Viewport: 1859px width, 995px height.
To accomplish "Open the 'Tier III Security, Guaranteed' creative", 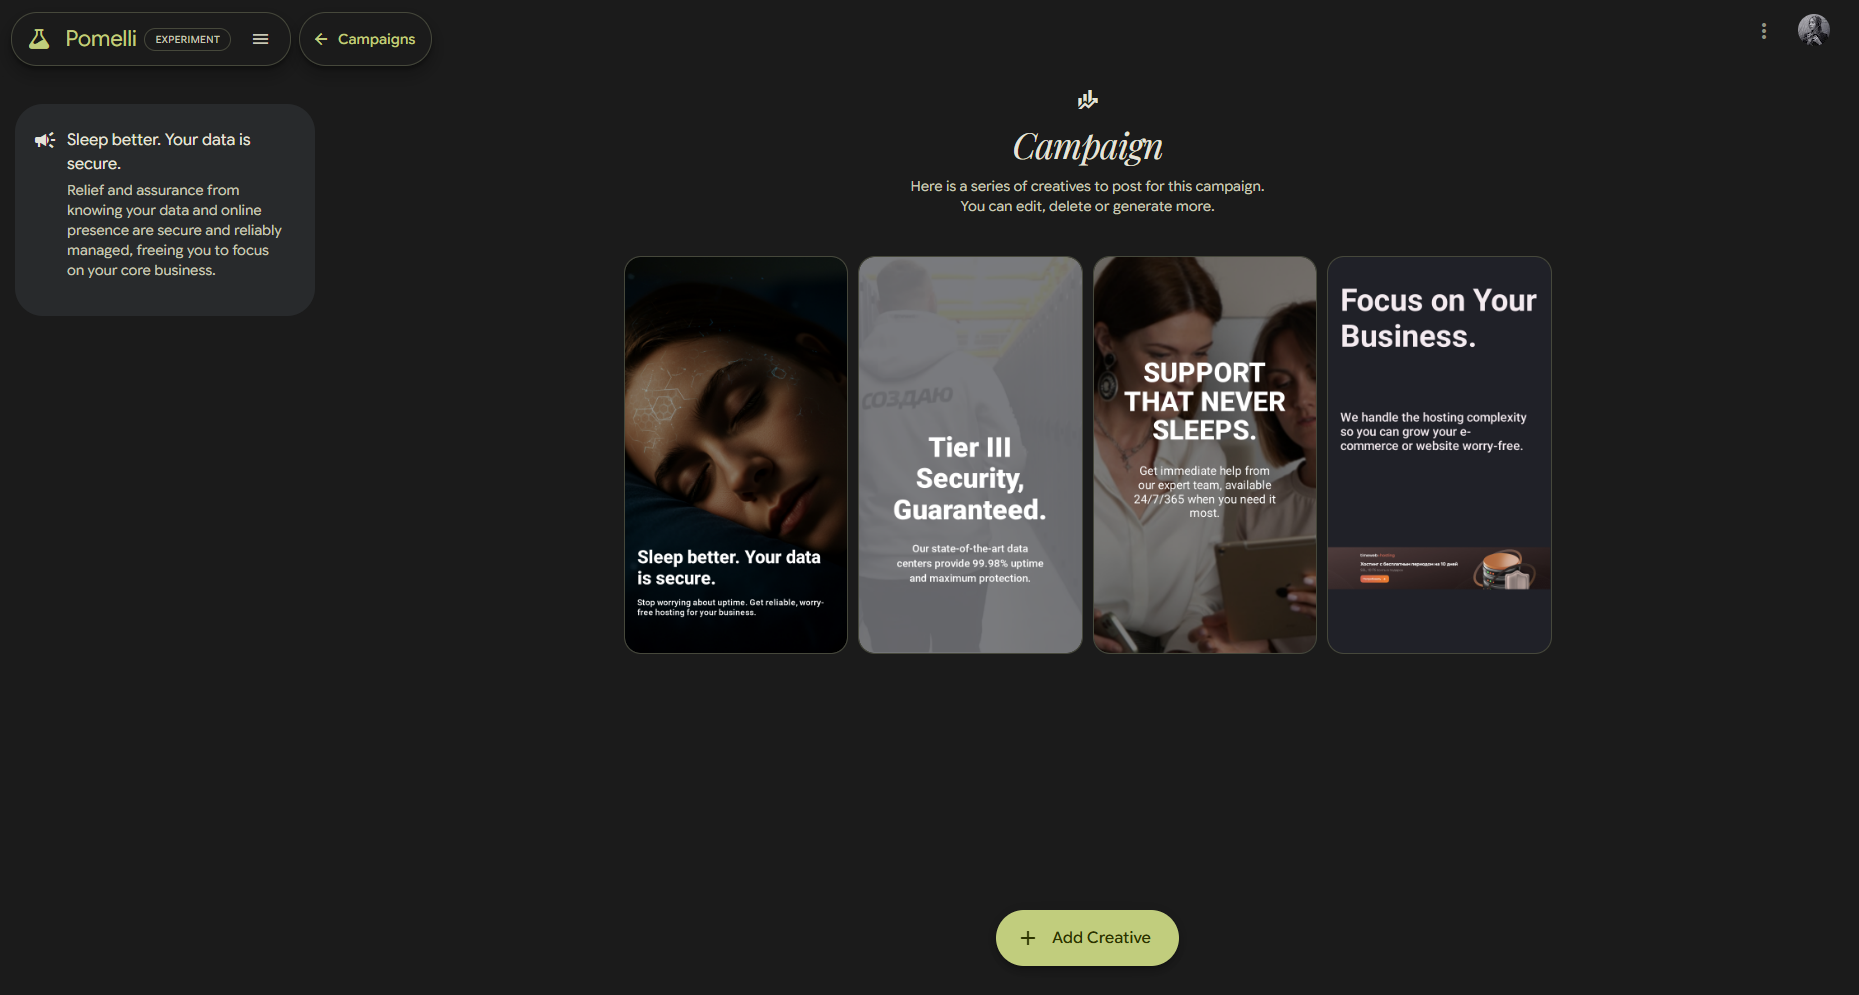I will tap(970, 455).
